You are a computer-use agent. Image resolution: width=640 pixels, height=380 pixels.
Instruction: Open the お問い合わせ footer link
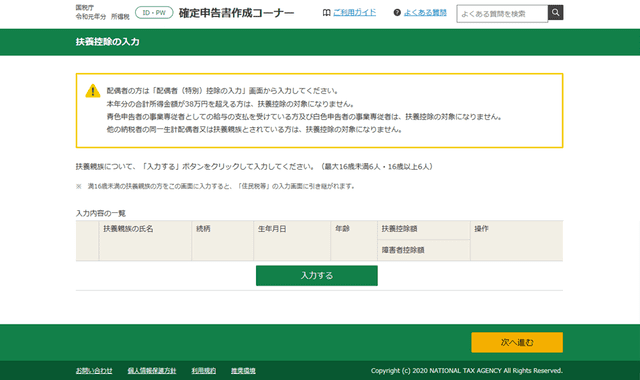(94, 371)
